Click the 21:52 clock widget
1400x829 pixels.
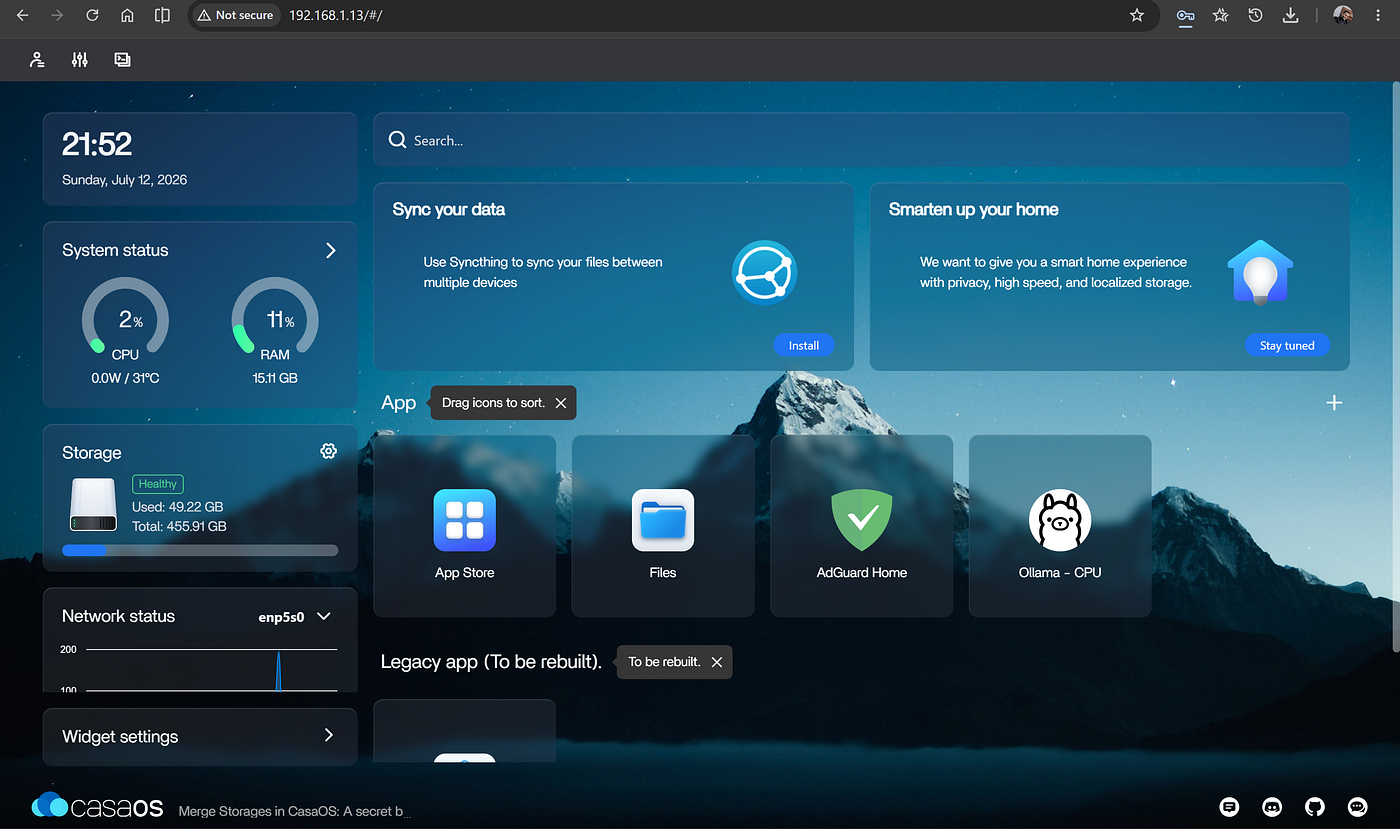[97, 144]
